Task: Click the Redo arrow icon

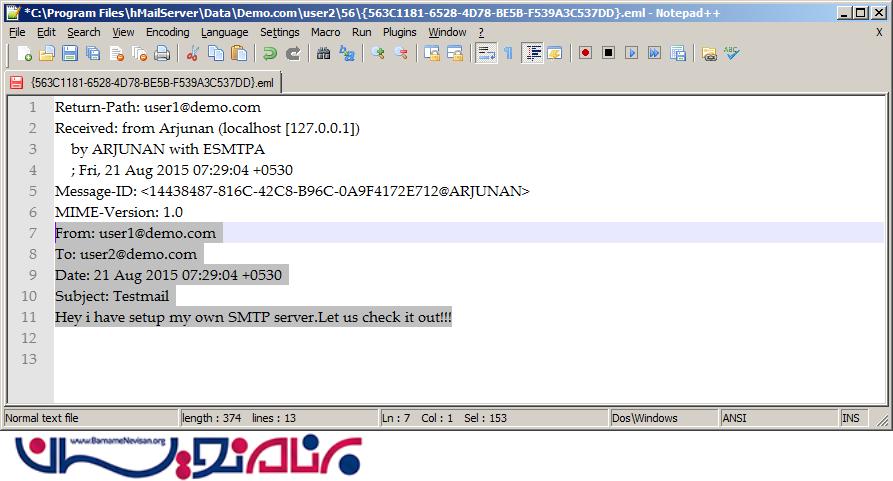Action: pos(293,54)
